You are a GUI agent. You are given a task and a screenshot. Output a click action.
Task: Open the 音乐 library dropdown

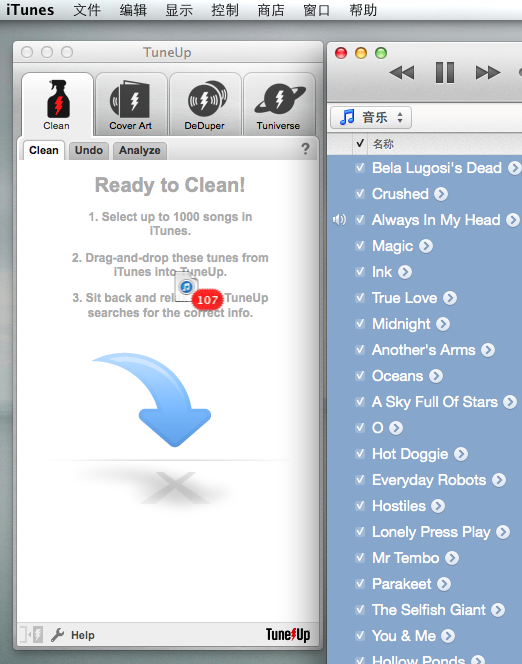[x=371, y=117]
